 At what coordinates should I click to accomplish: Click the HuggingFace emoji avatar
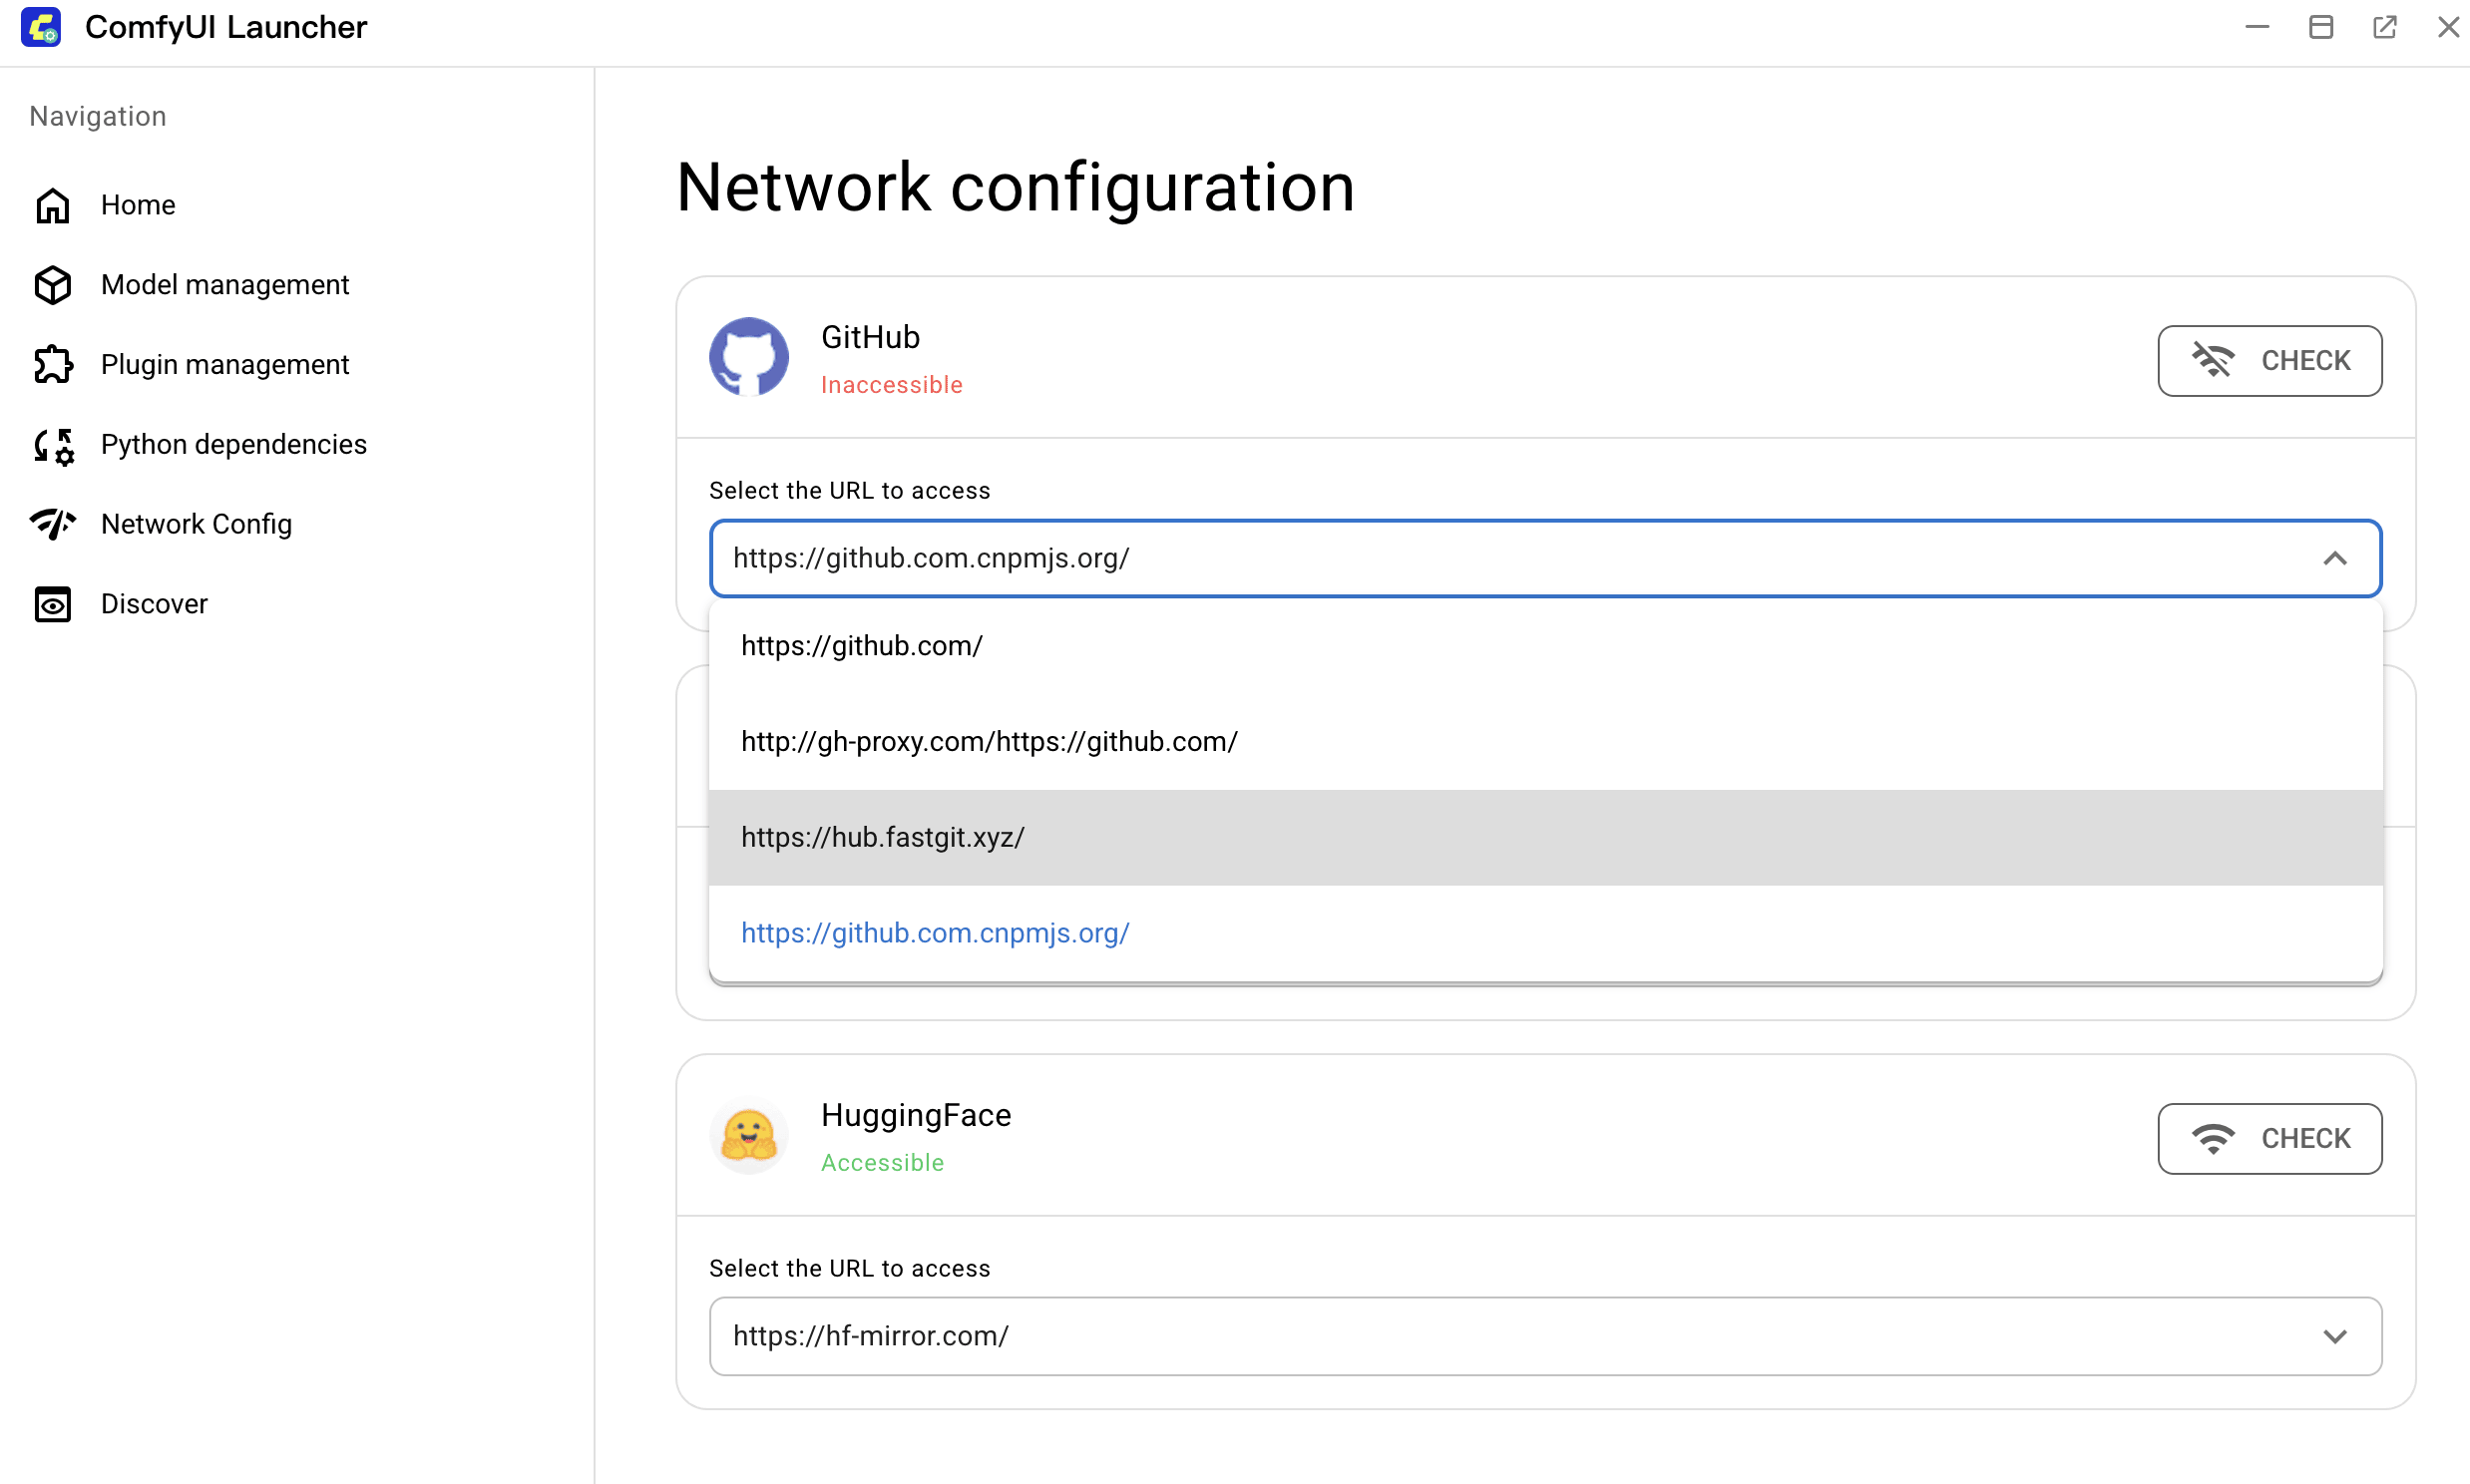(x=748, y=1137)
